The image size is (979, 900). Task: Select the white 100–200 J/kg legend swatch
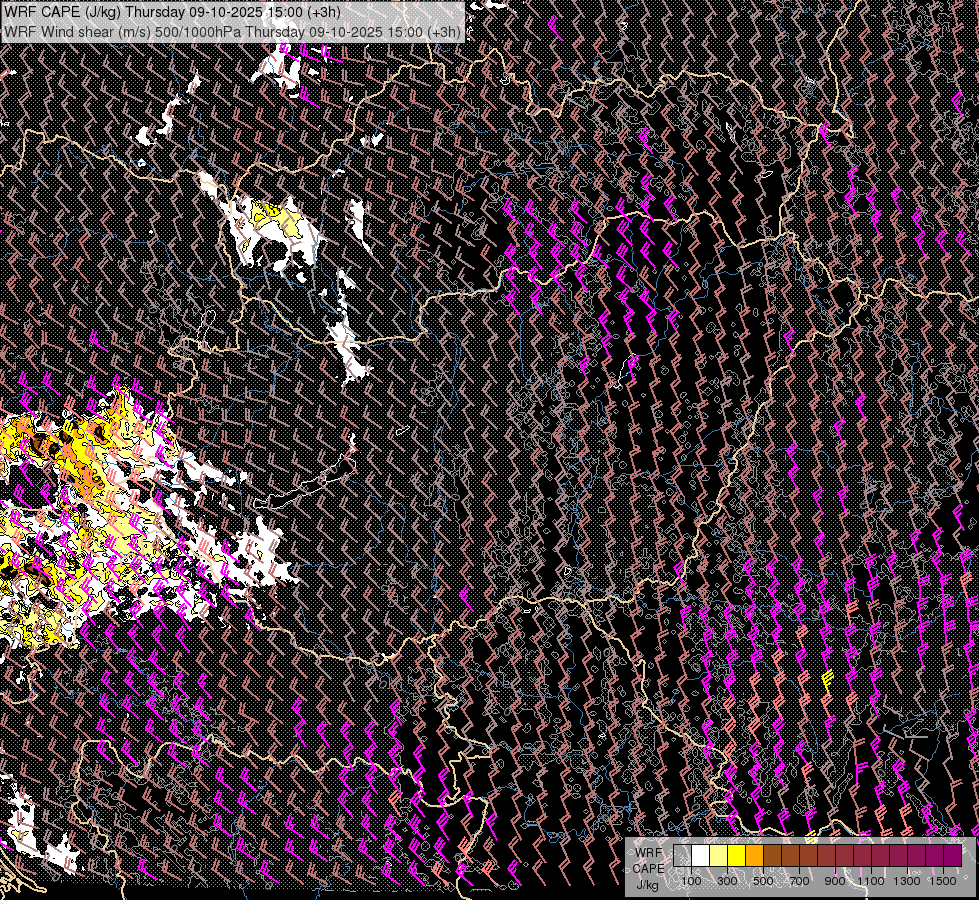pyautogui.click(x=701, y=856)
